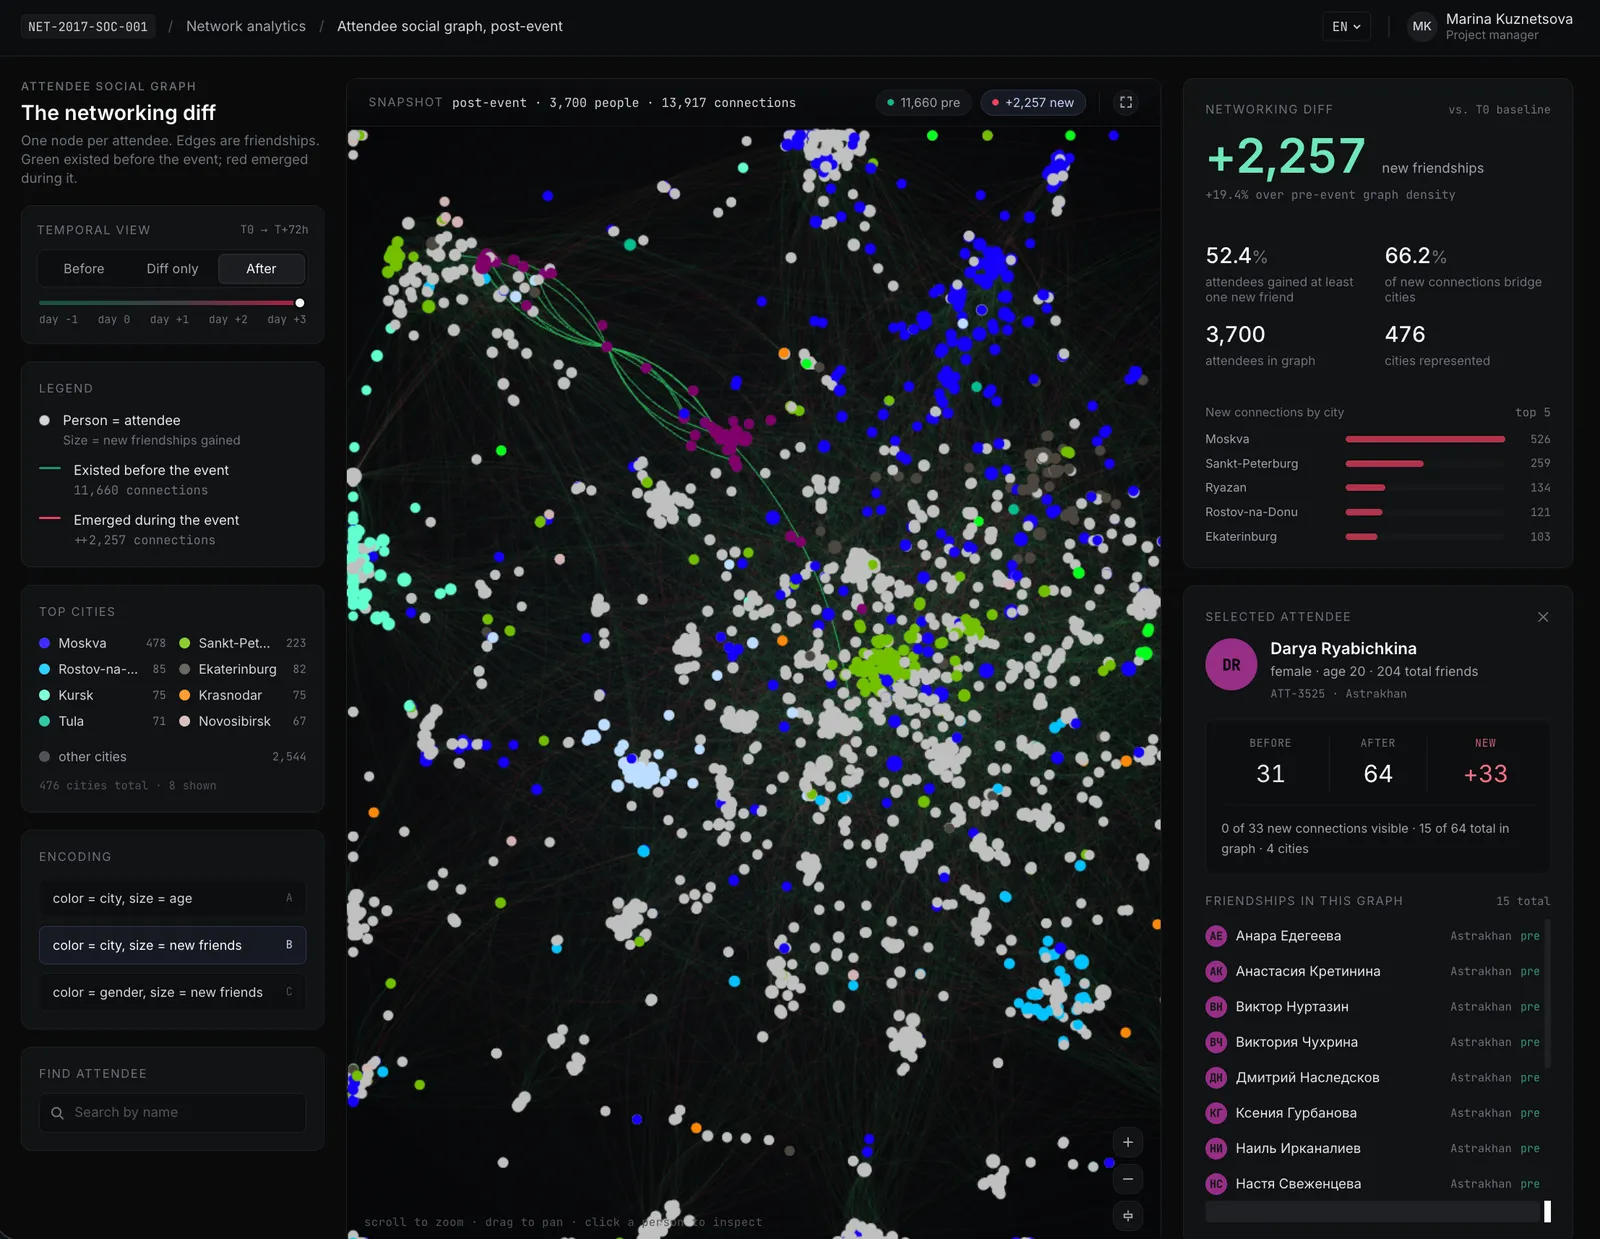Open NET-2017-SOC-001 project breadcrumb
Screen dimensions: 1600x1239
pos(88,27)
